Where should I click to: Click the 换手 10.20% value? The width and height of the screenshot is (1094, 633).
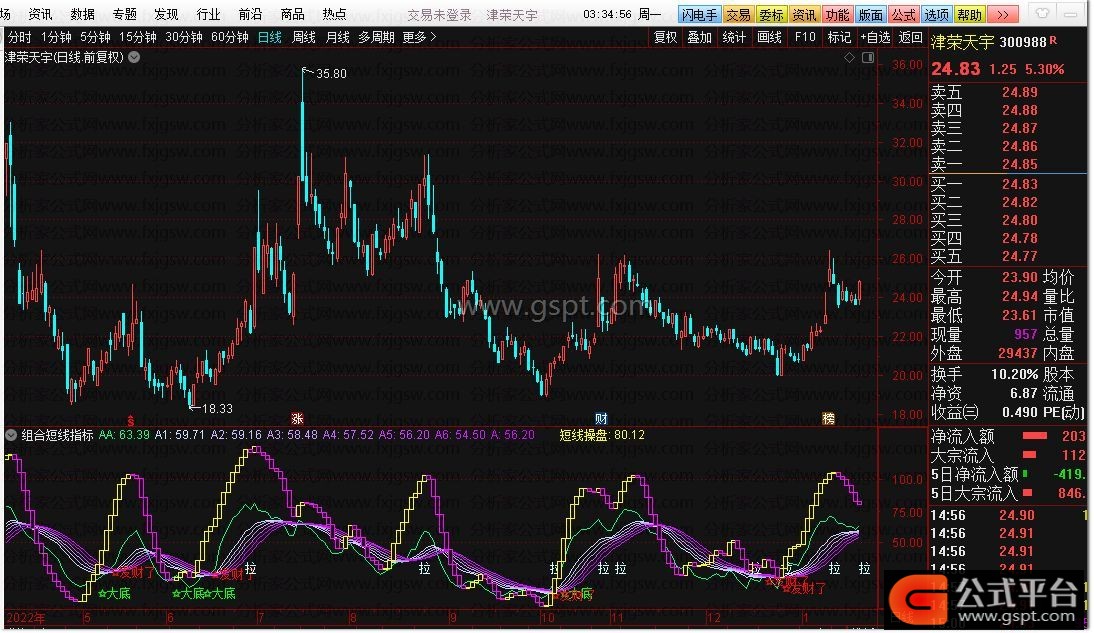(1014, 374)
